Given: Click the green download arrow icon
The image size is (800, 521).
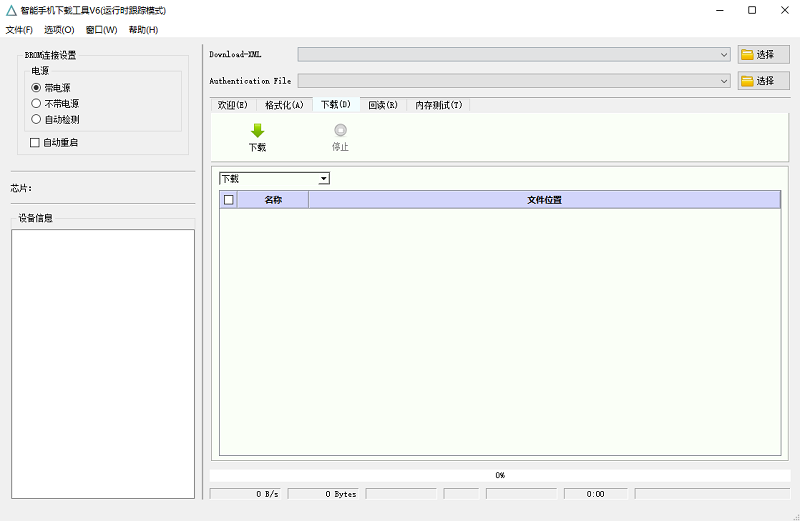Looking at the screenshot, I should (x=258, y=131).
